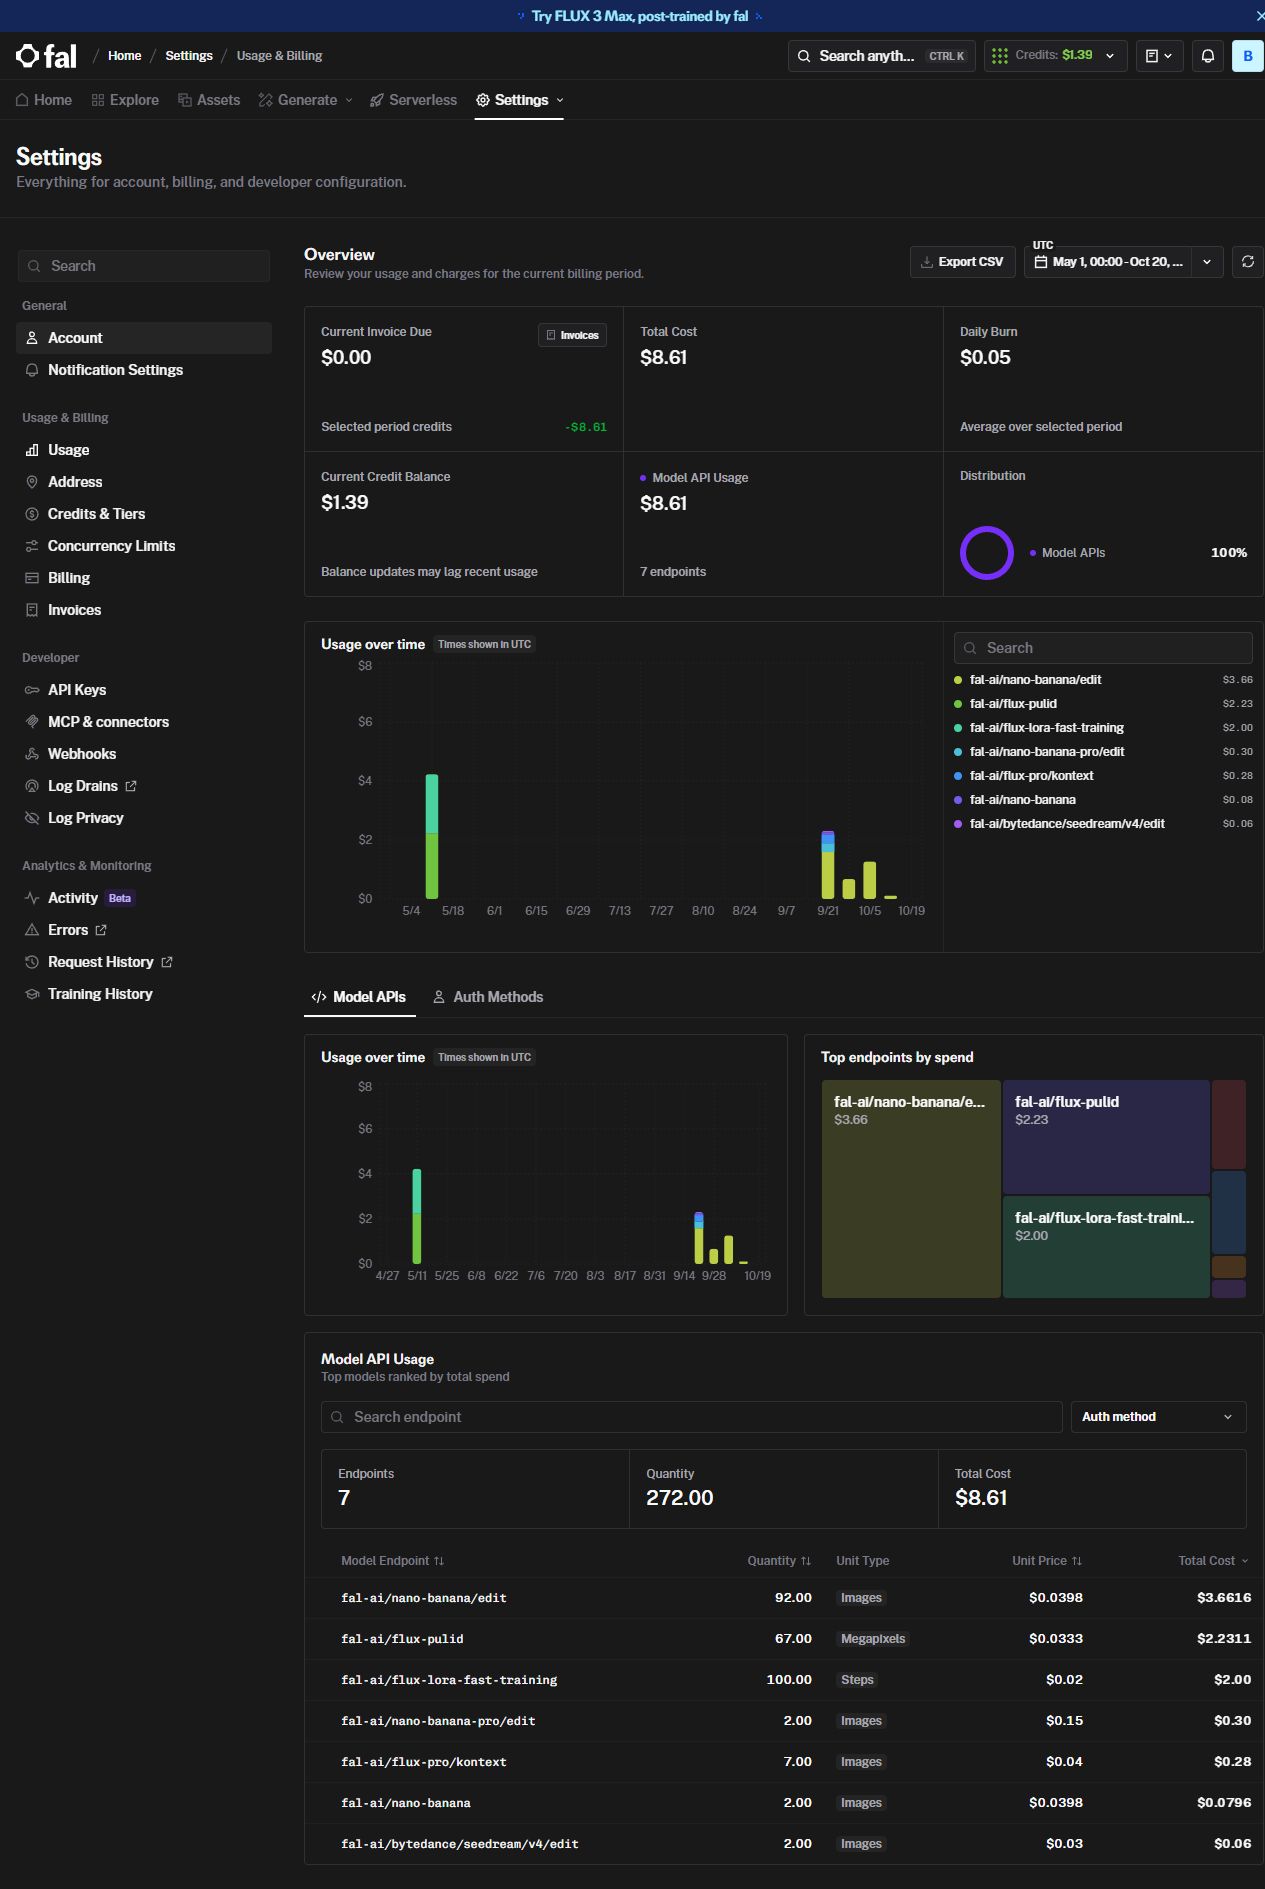Sort table by Quantity column
The height and width of the screenshot is (1889, 1265).
[779, 1561]
